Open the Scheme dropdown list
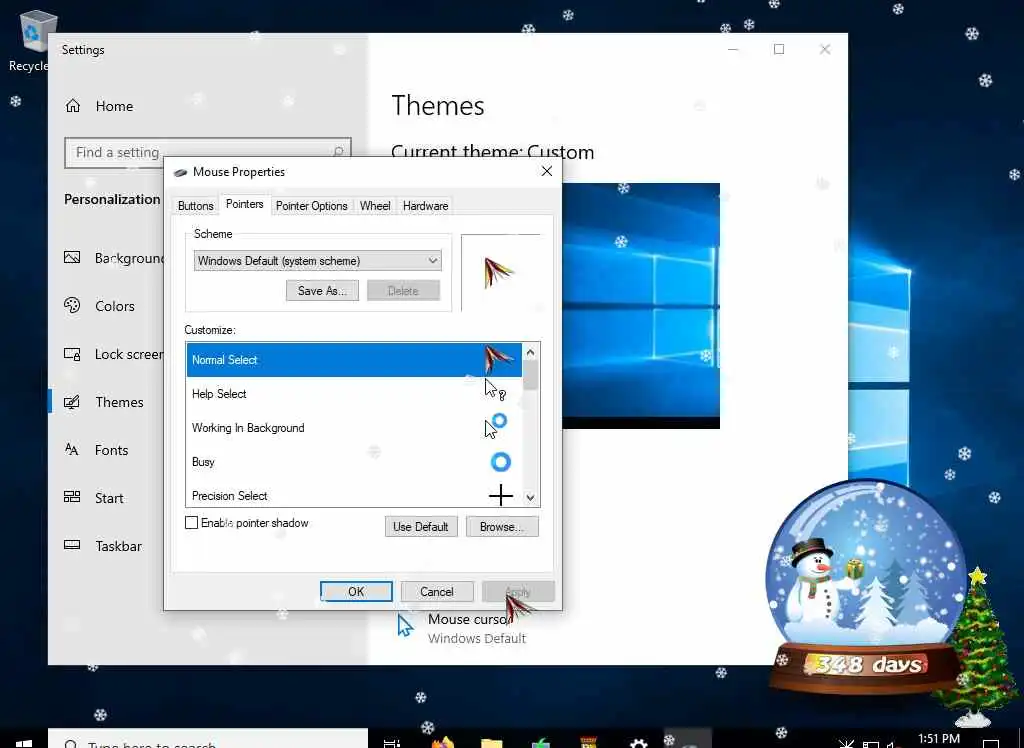This screenshot has width=1024, height=748. point(317,261)
